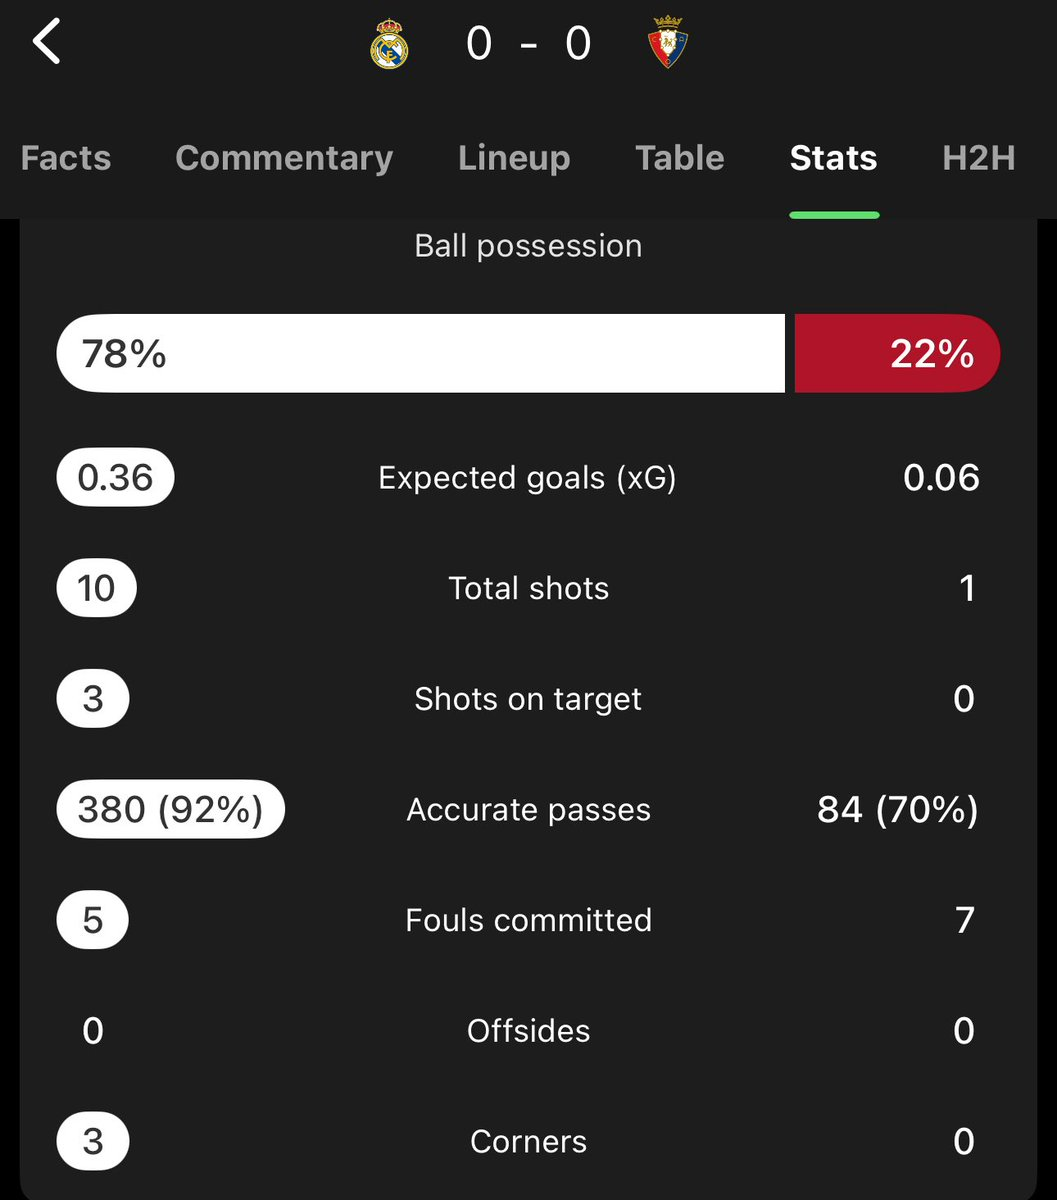Click the Expected goals (xG) label
Image resolution: width=1057 pixels, height=1200 pixels.
528,478
